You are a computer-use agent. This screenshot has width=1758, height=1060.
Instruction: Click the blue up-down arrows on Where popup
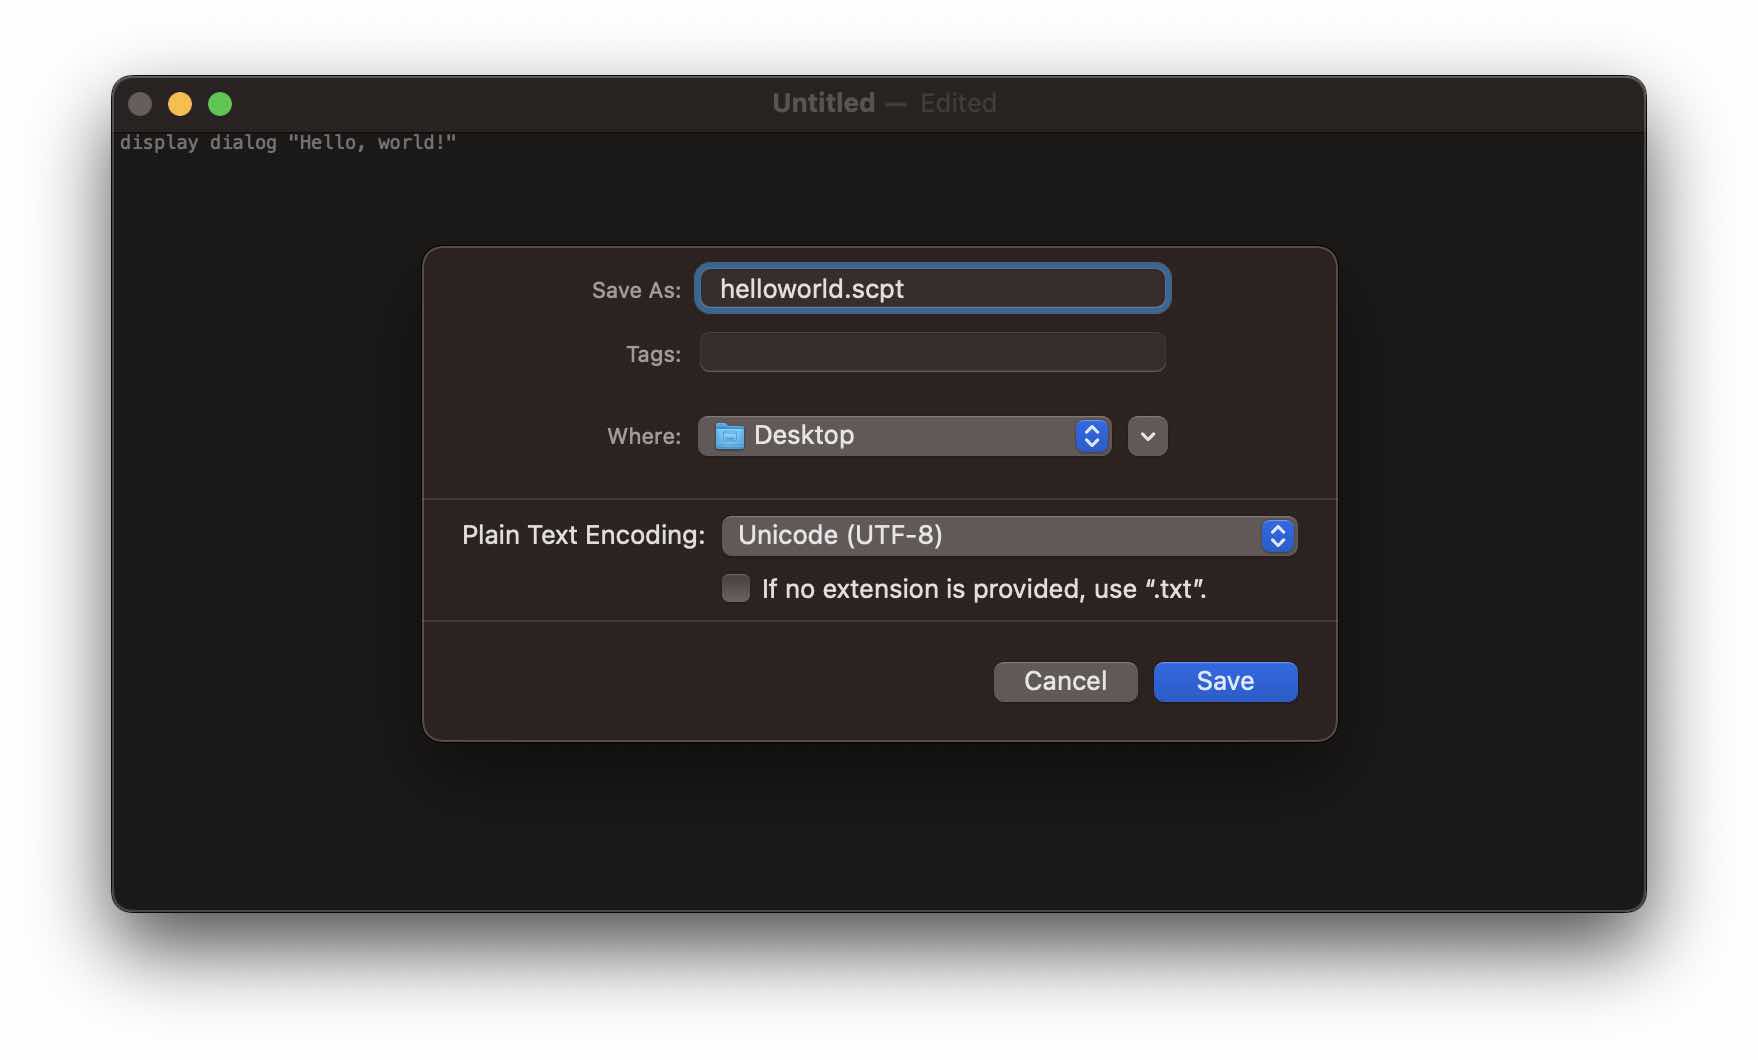1091,435
